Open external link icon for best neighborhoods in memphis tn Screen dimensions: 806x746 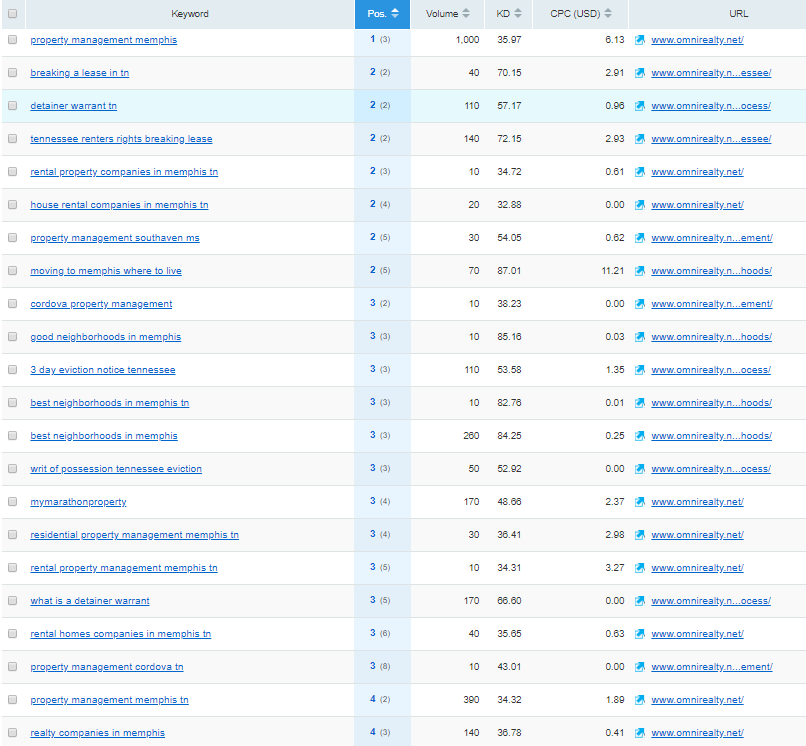[639, 403]
